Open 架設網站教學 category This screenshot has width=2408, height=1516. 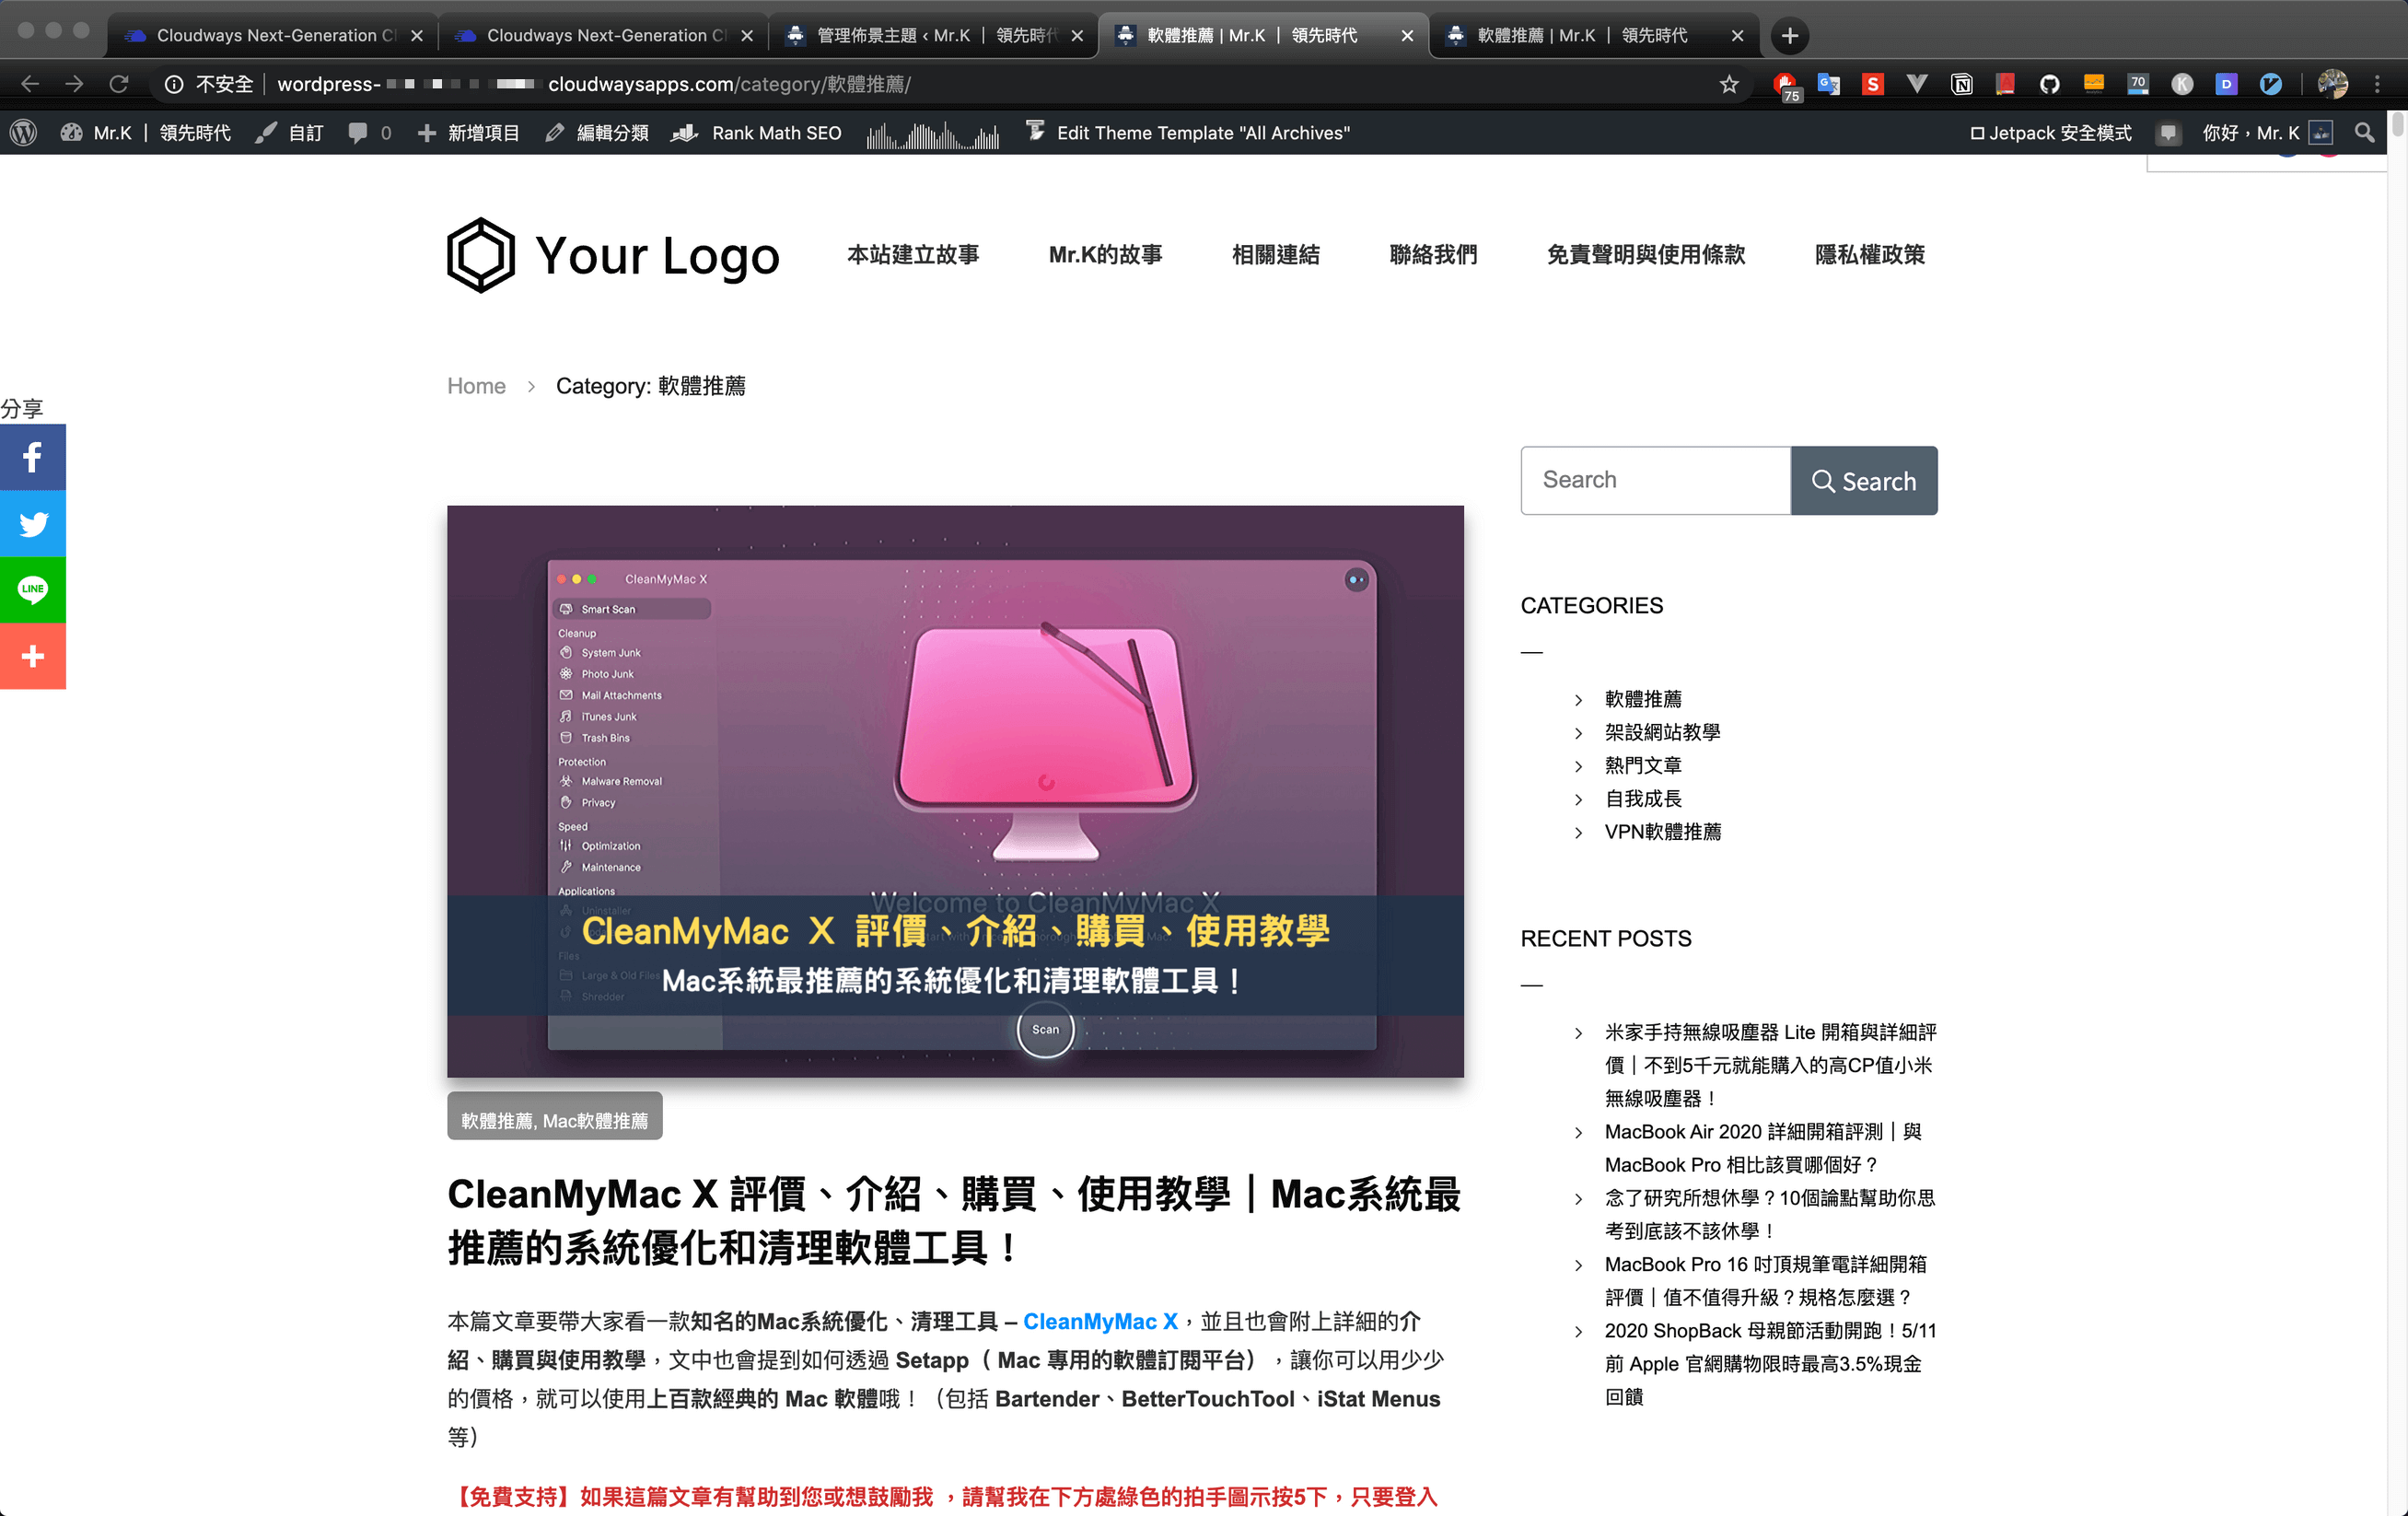(1662, 732)
